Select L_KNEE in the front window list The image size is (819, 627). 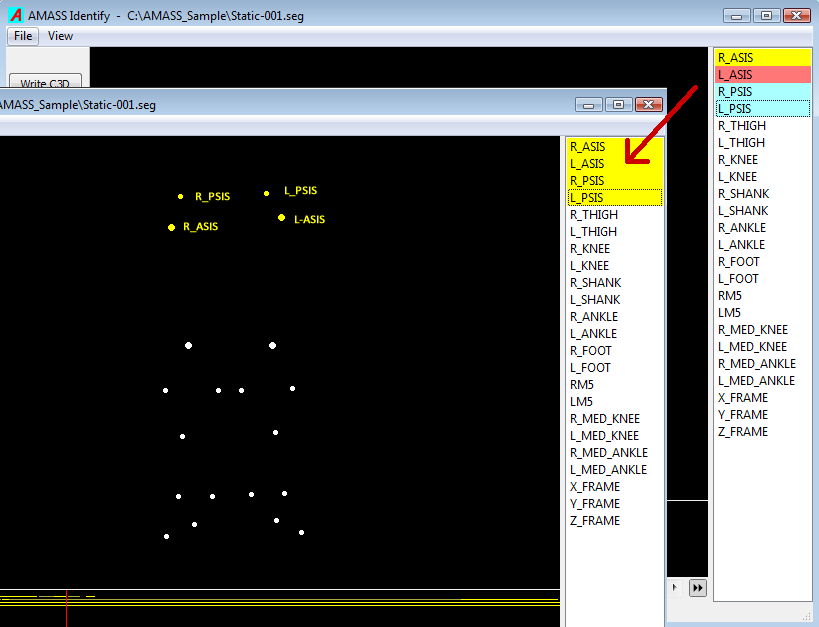[x=615, y=265]
